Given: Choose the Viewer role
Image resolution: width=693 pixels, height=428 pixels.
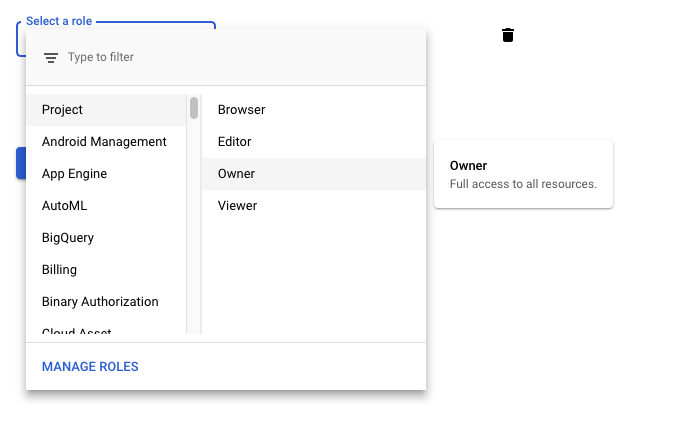Looking at the screenshot, I should tap(314, 206).
